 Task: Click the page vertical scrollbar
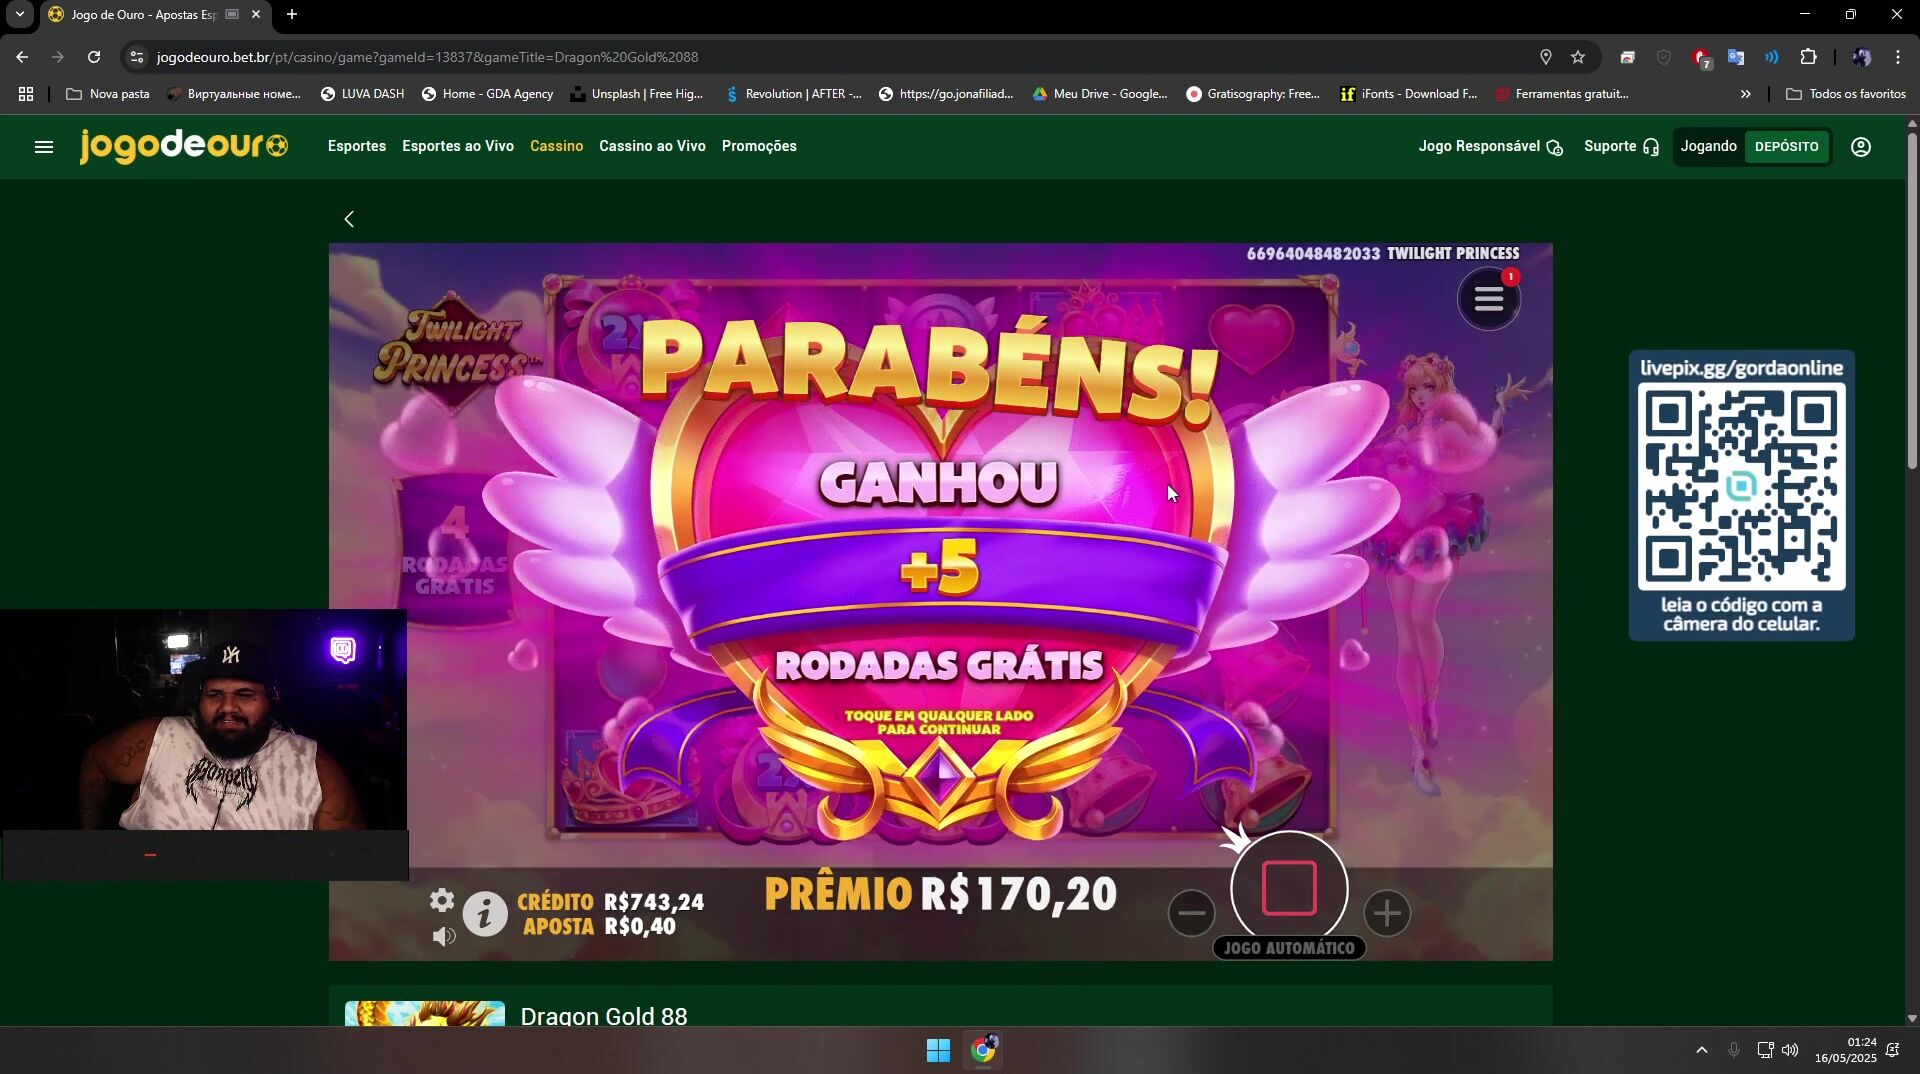click(x=1912, y=300)
